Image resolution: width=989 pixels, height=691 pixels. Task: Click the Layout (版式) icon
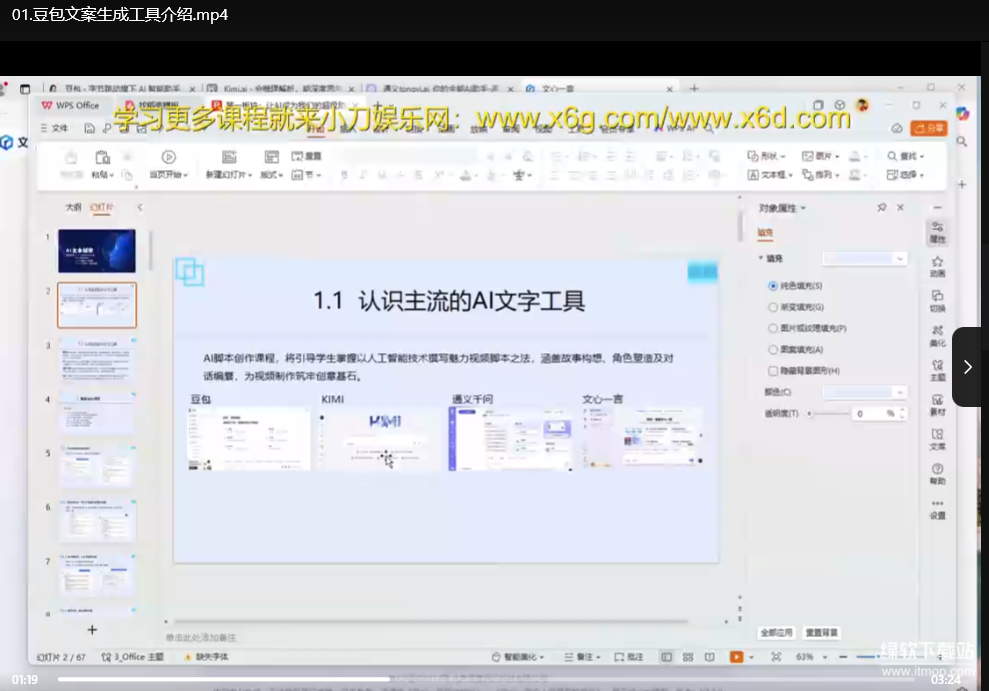click(x=272, y=157)
